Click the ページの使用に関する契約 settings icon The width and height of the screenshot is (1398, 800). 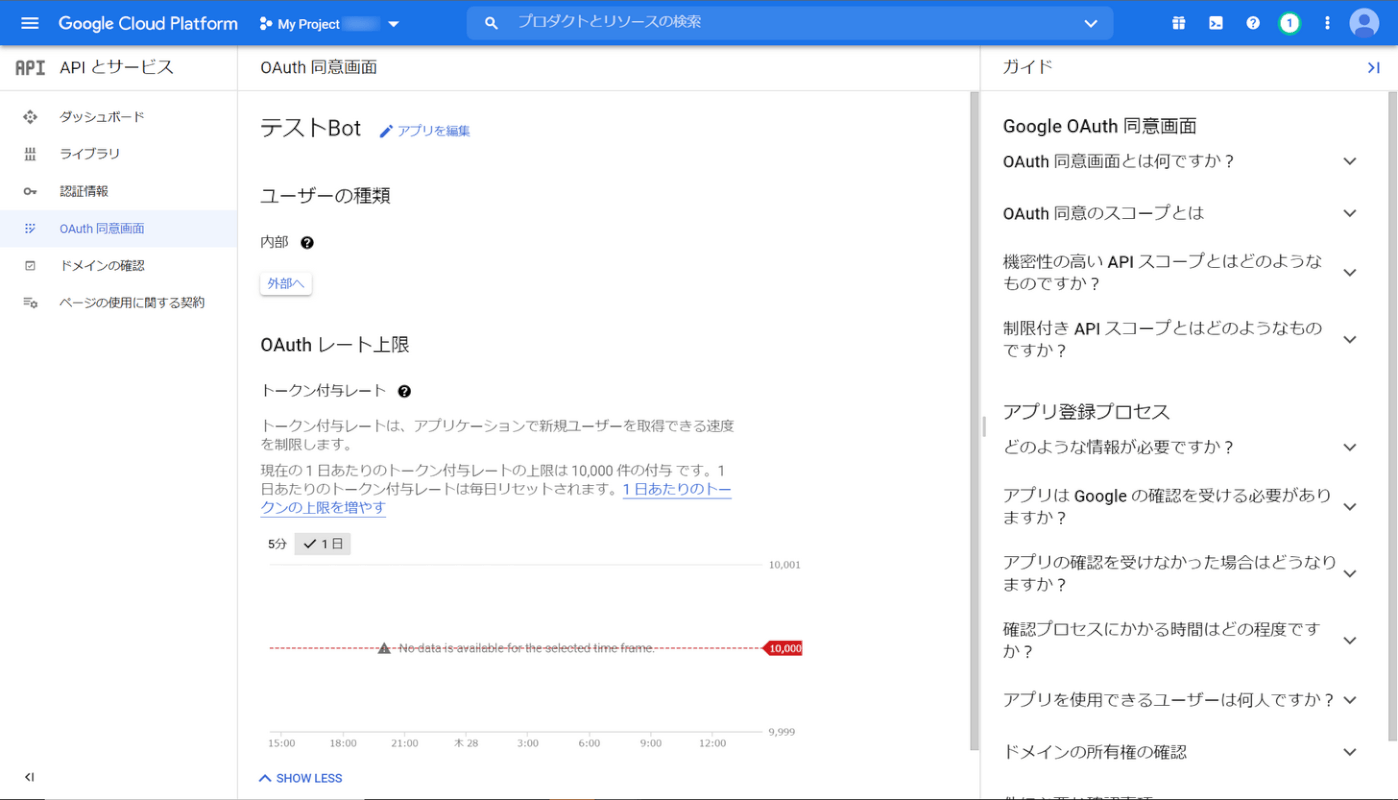click(30, 302)
